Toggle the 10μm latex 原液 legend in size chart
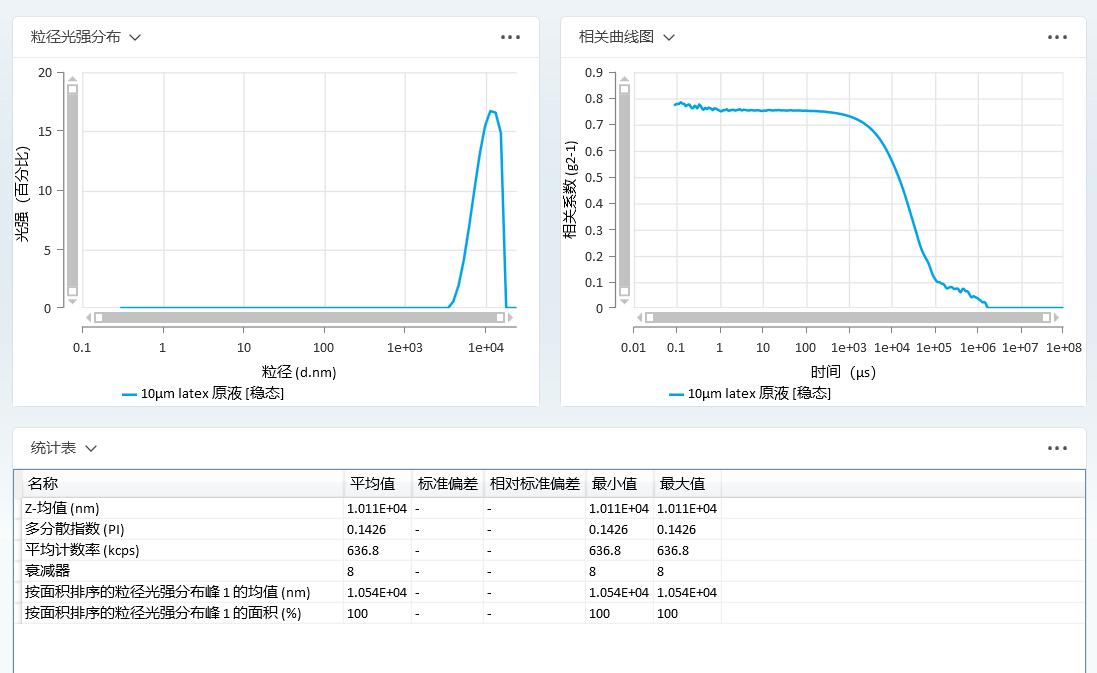Screen dimensions: 1097x673 click(210, 392)
